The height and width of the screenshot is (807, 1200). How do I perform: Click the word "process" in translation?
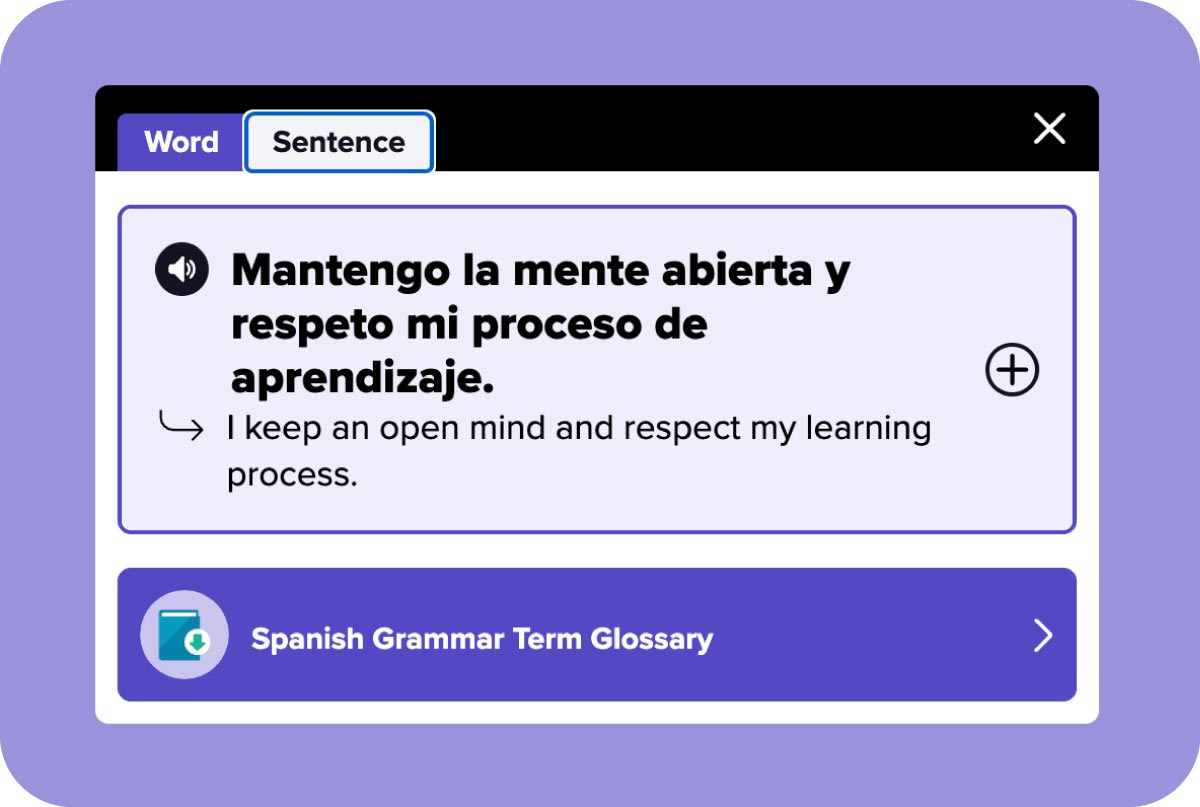(291, 474)
